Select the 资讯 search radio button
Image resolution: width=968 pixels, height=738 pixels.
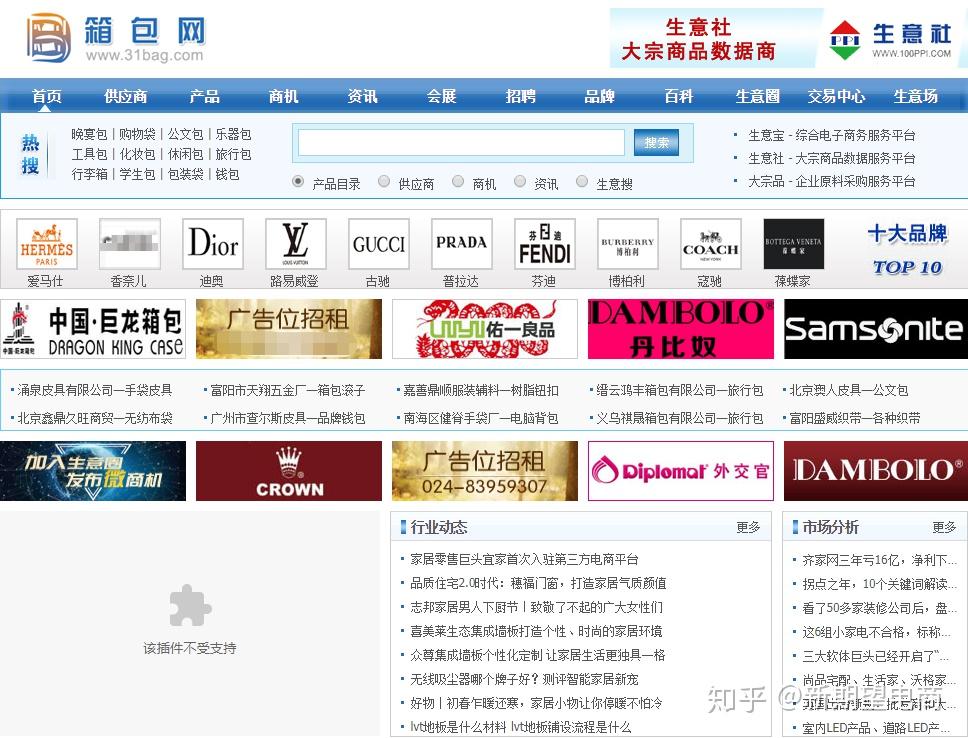click(520, 182)
